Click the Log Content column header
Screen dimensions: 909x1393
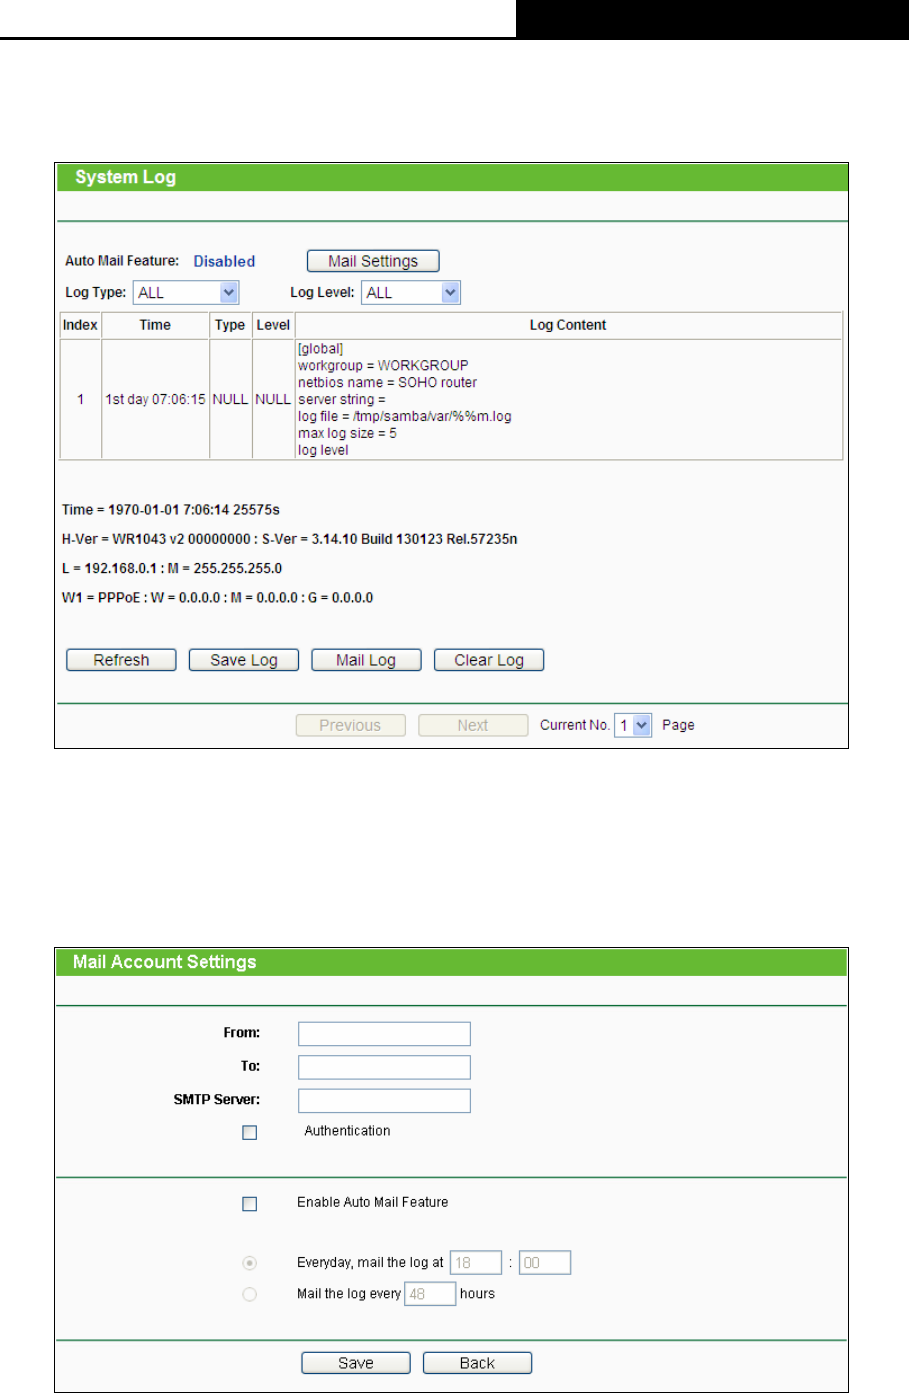pos(568,325)
